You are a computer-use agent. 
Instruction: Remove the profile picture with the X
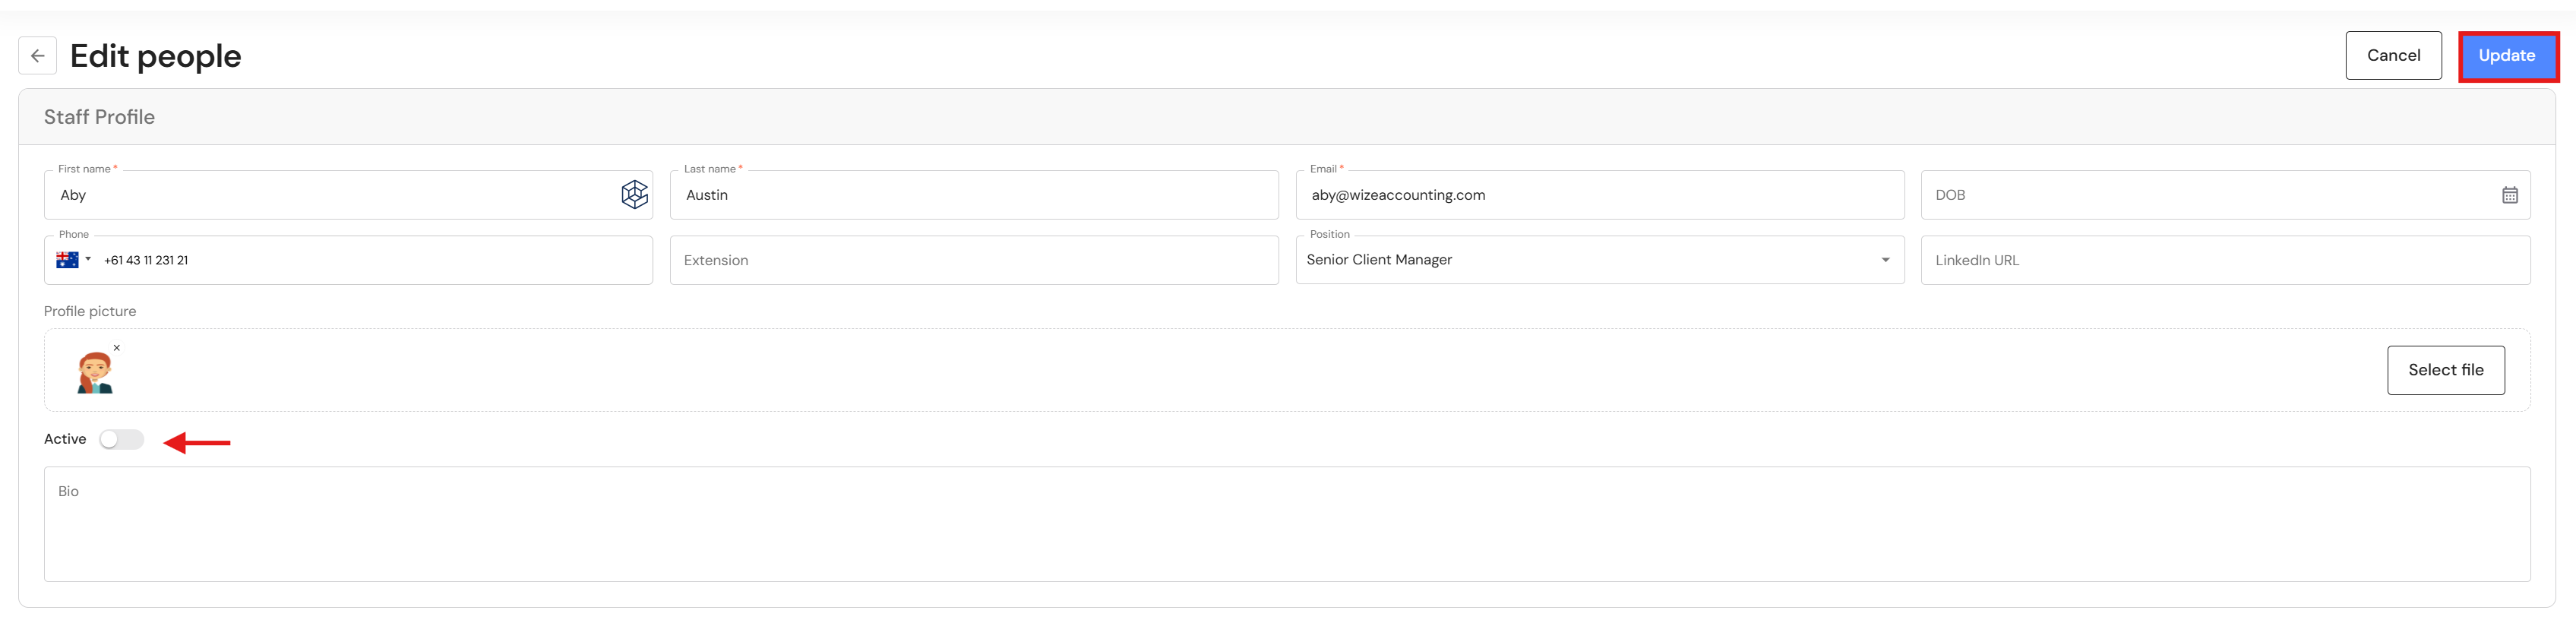click(117, 348)
